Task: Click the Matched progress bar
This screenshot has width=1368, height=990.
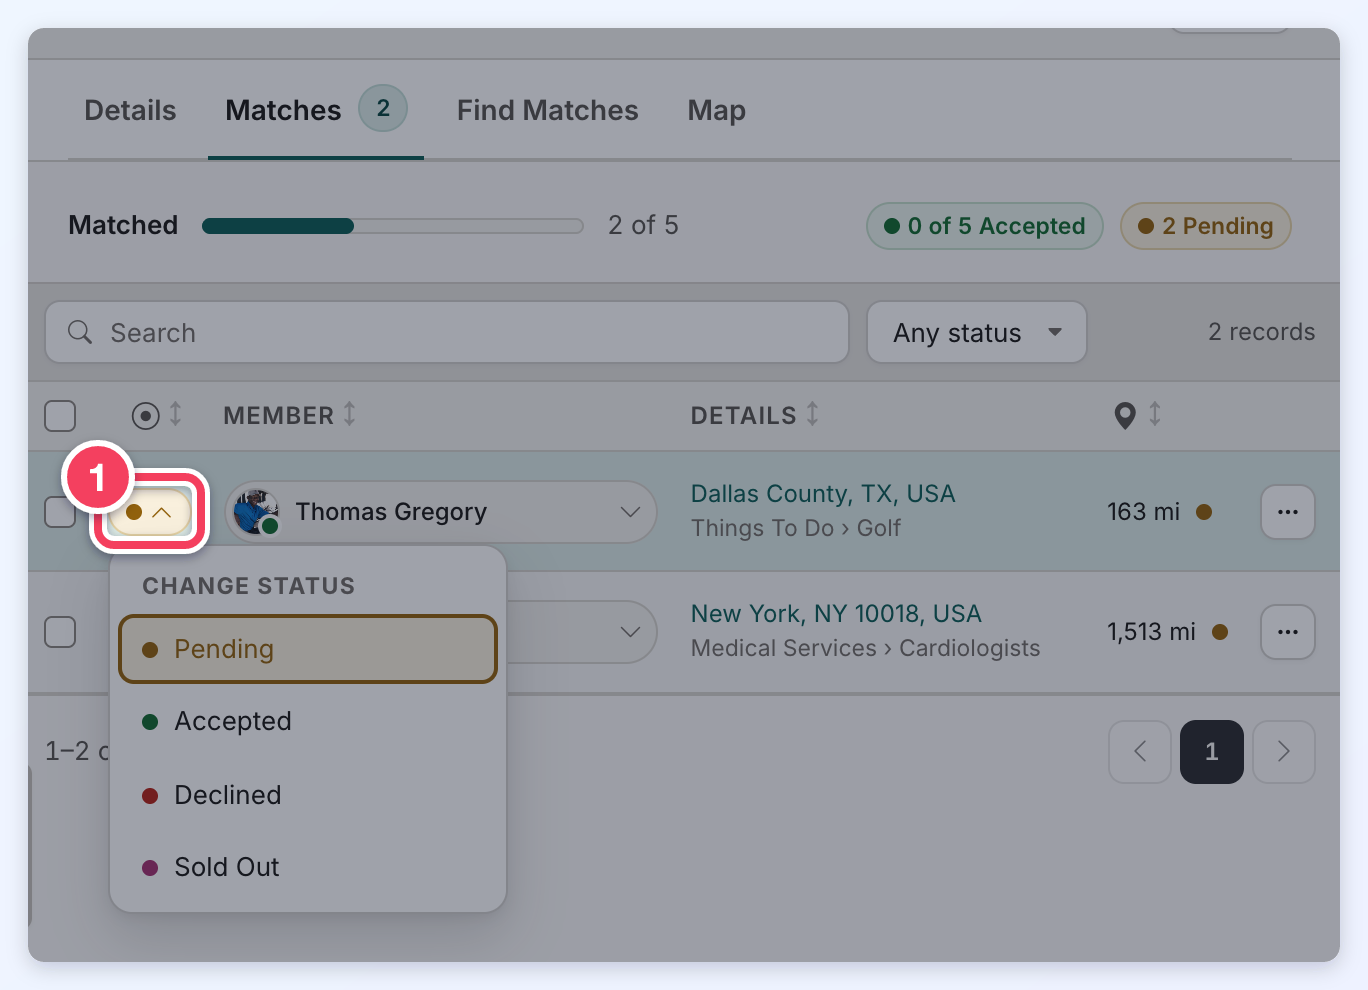Action: click(392, 226)
